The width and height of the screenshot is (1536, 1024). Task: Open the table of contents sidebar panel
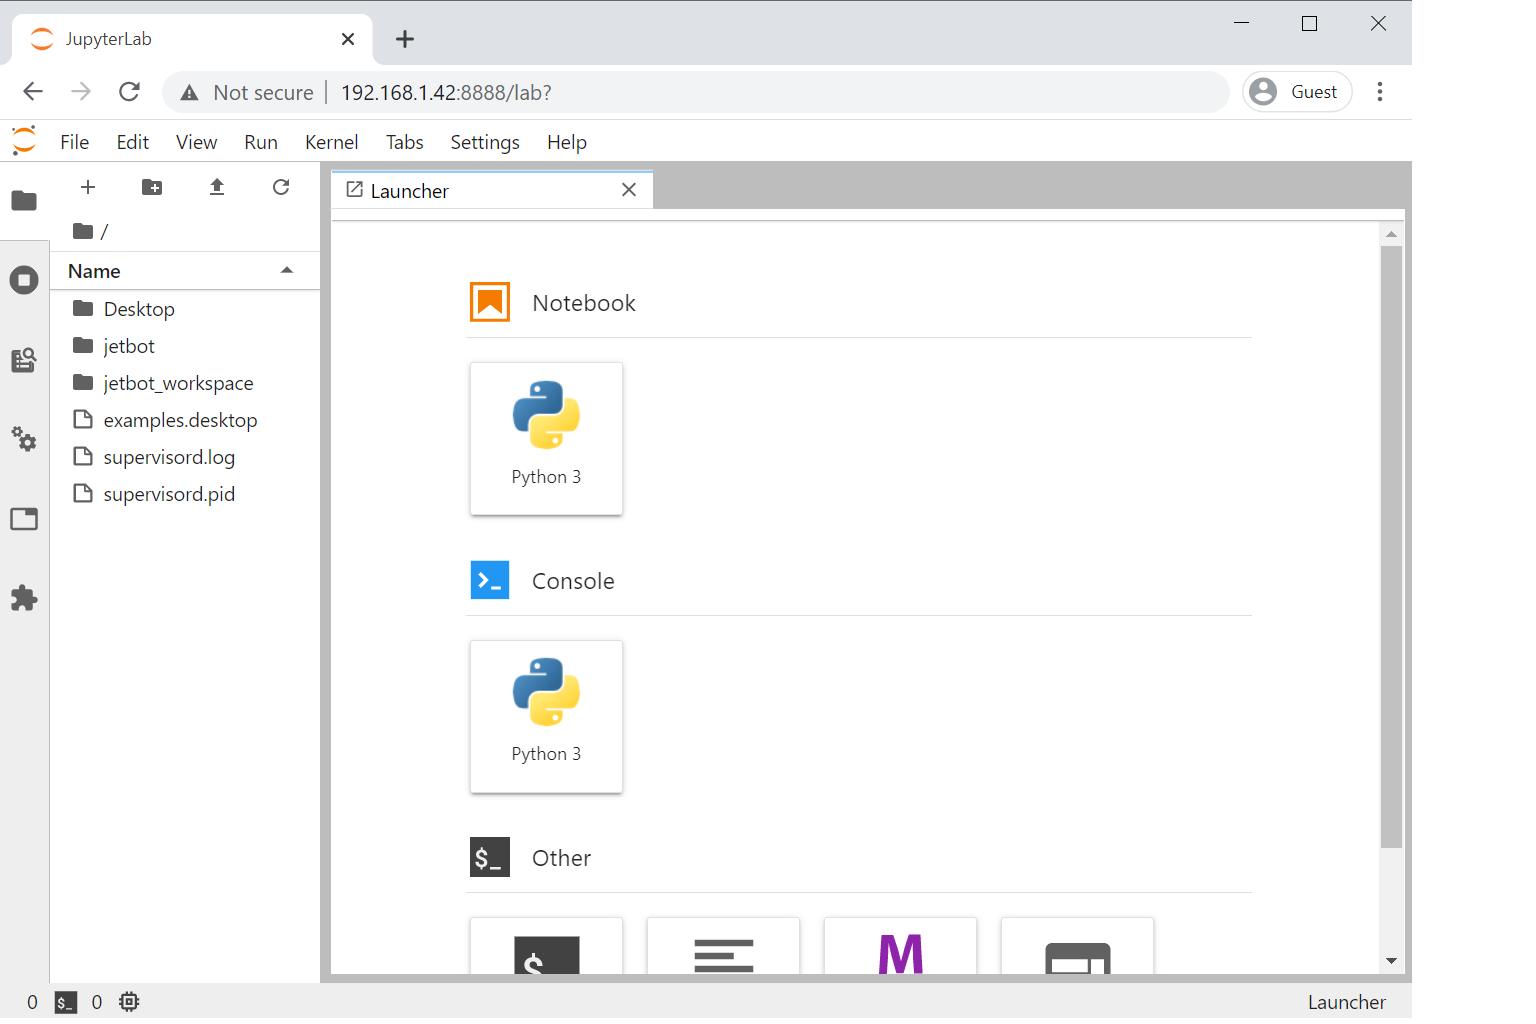tap(24, 360)
